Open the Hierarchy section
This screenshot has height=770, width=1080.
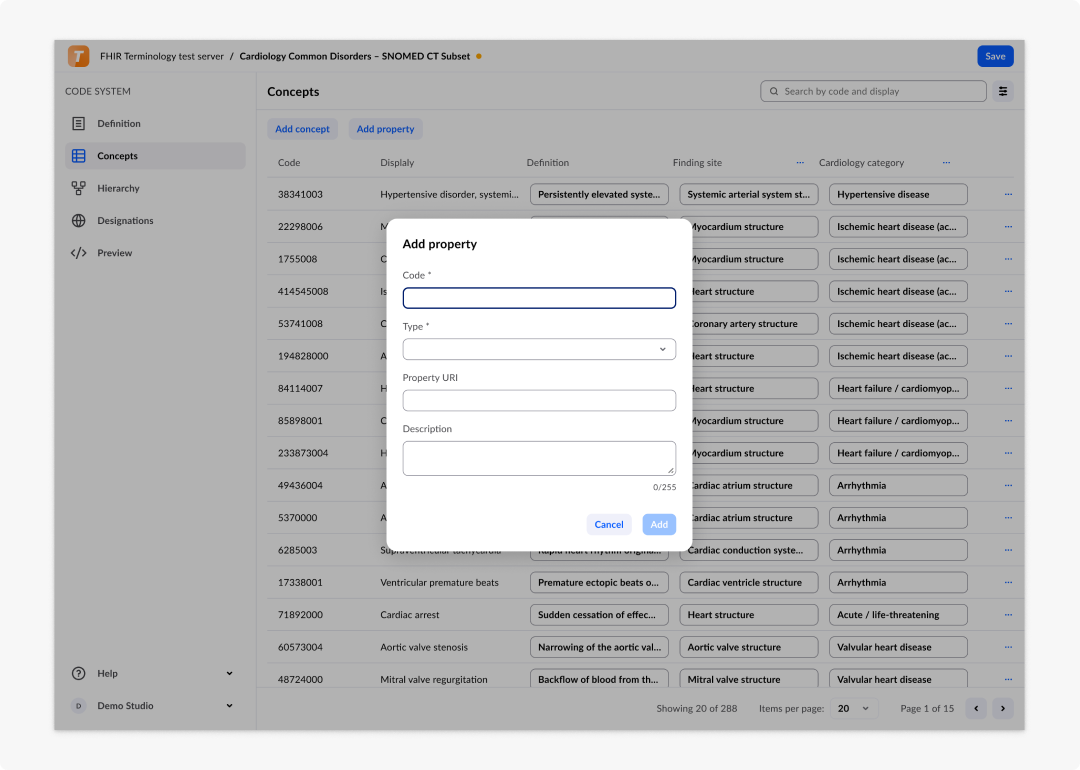(x=155, y=188)
